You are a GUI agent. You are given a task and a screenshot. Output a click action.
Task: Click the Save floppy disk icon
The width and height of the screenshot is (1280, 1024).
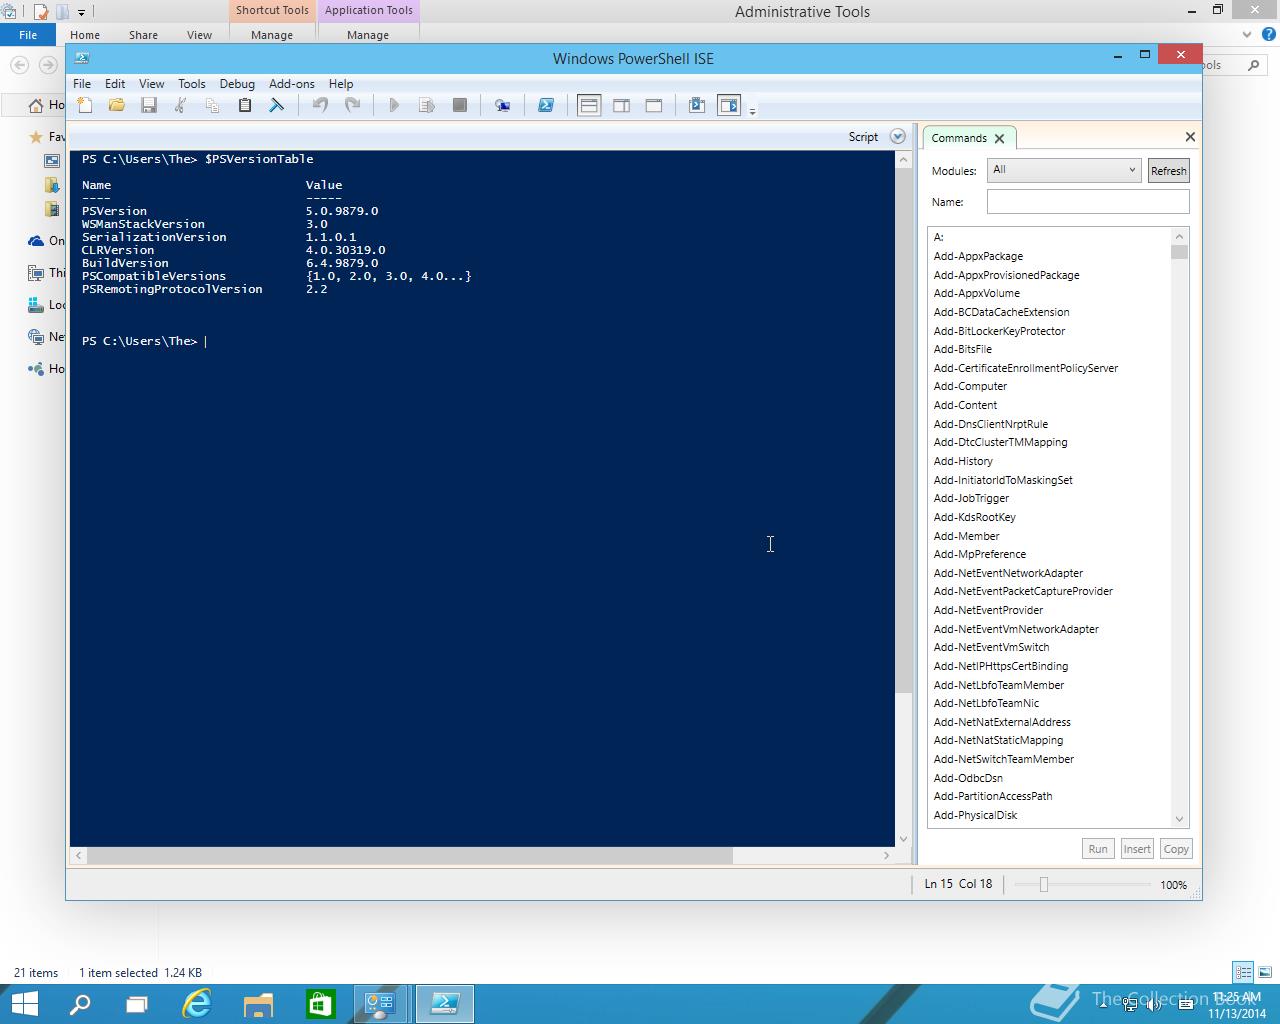pos(149,105)
